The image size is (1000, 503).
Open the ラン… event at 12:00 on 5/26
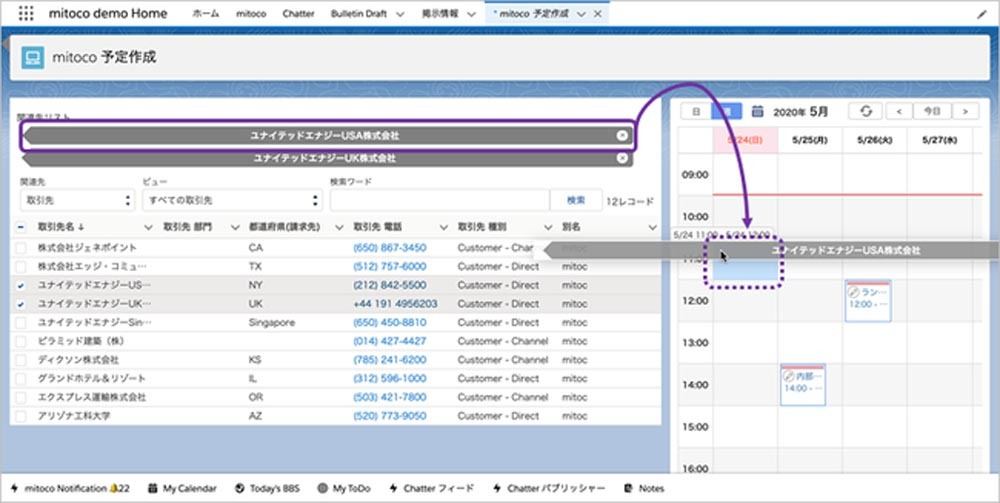tap(868, 300)
